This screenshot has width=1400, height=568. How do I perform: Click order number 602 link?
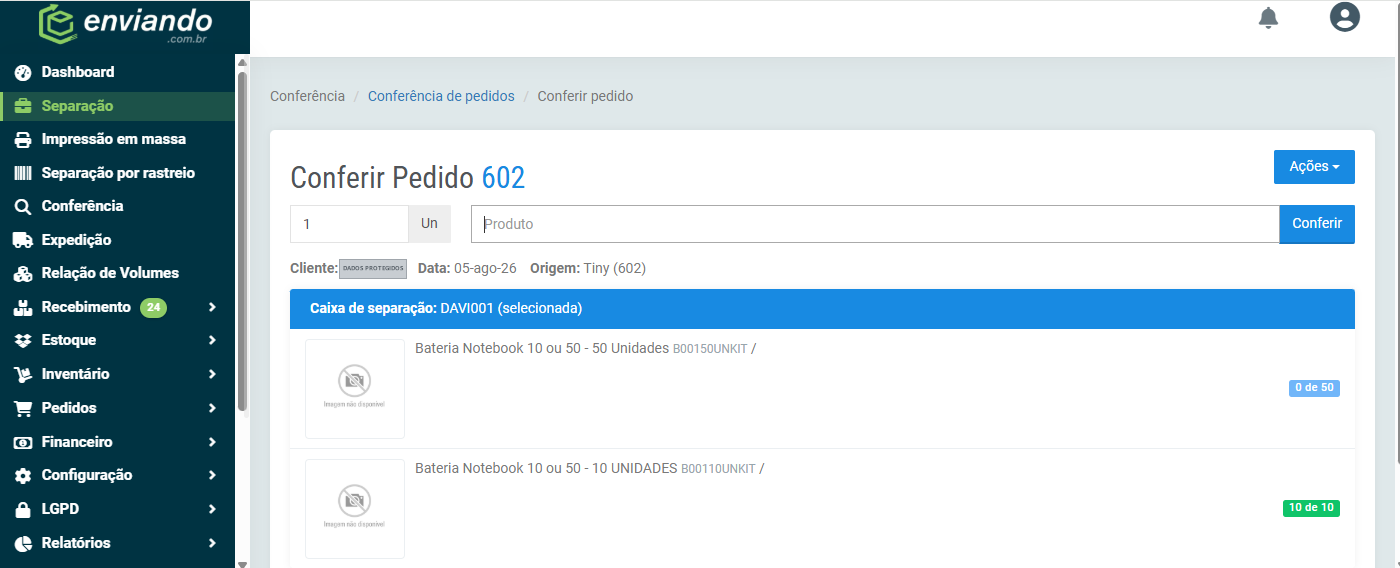[x=503, y=178]
